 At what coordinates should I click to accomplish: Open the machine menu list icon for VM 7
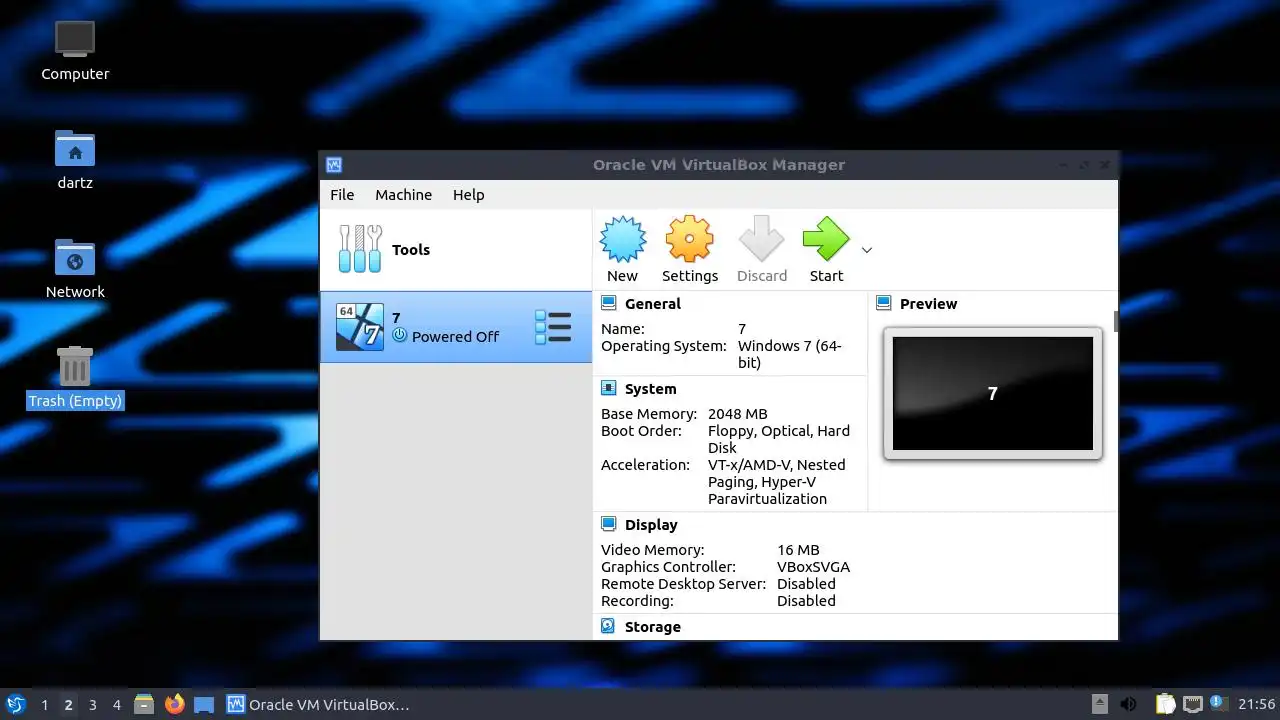point(553,327)
